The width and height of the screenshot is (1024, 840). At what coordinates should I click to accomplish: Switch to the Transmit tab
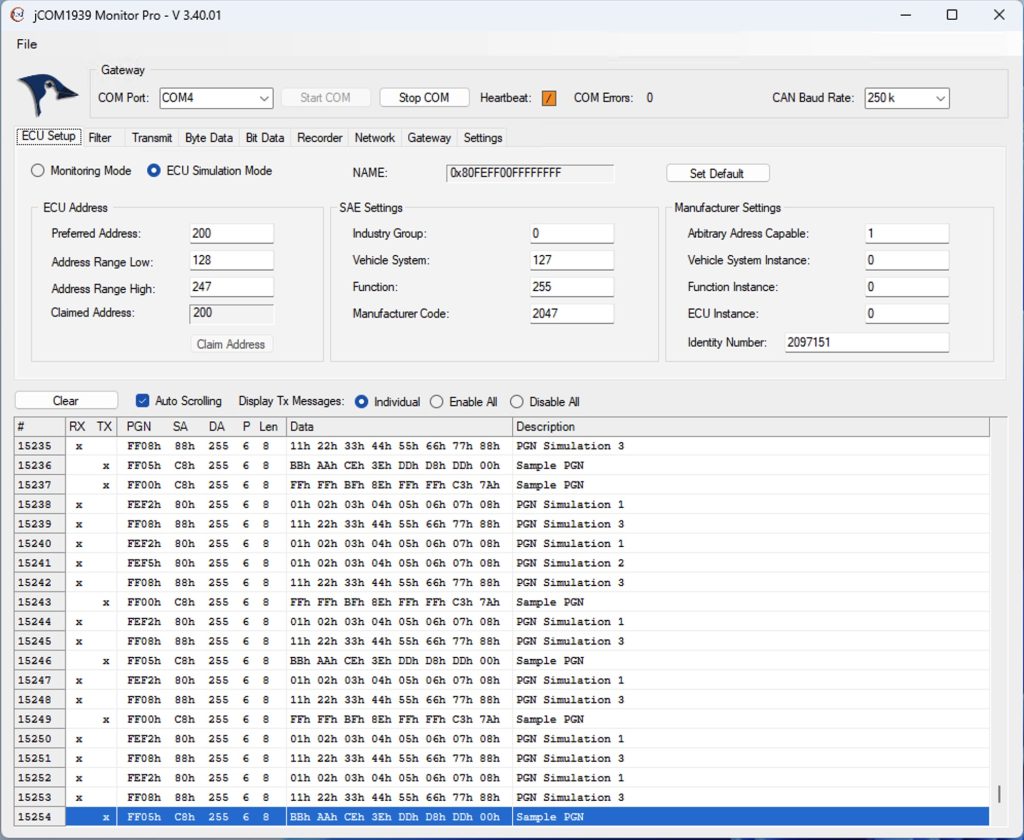tap(151, 137)
